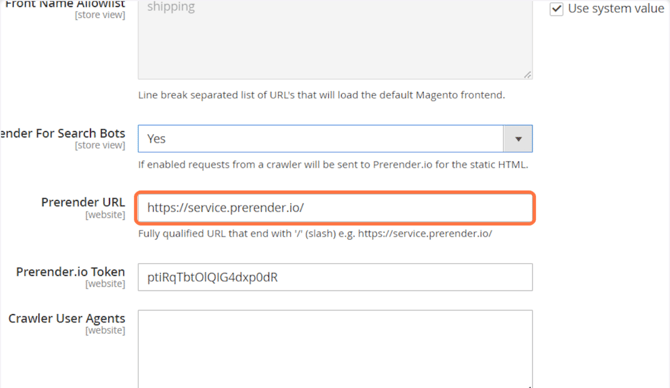Click the 'Fully qualified URL' hint text
The width and height of the screenshot is (670, 388).
(x=315, y=234)
